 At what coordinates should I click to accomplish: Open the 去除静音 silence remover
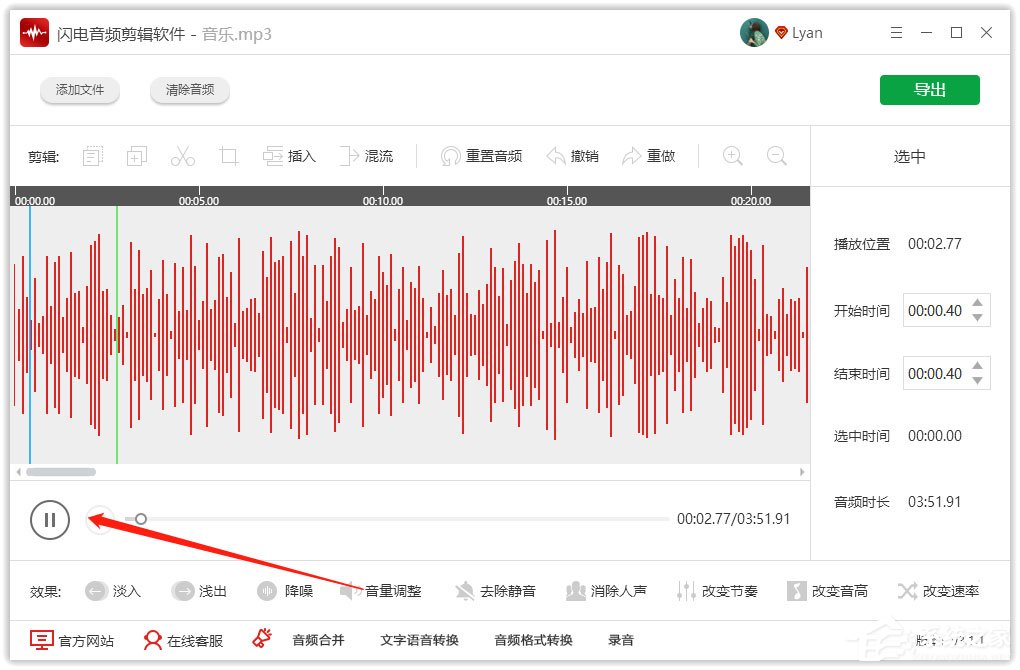pyautogui.click(x=495, y=590)
